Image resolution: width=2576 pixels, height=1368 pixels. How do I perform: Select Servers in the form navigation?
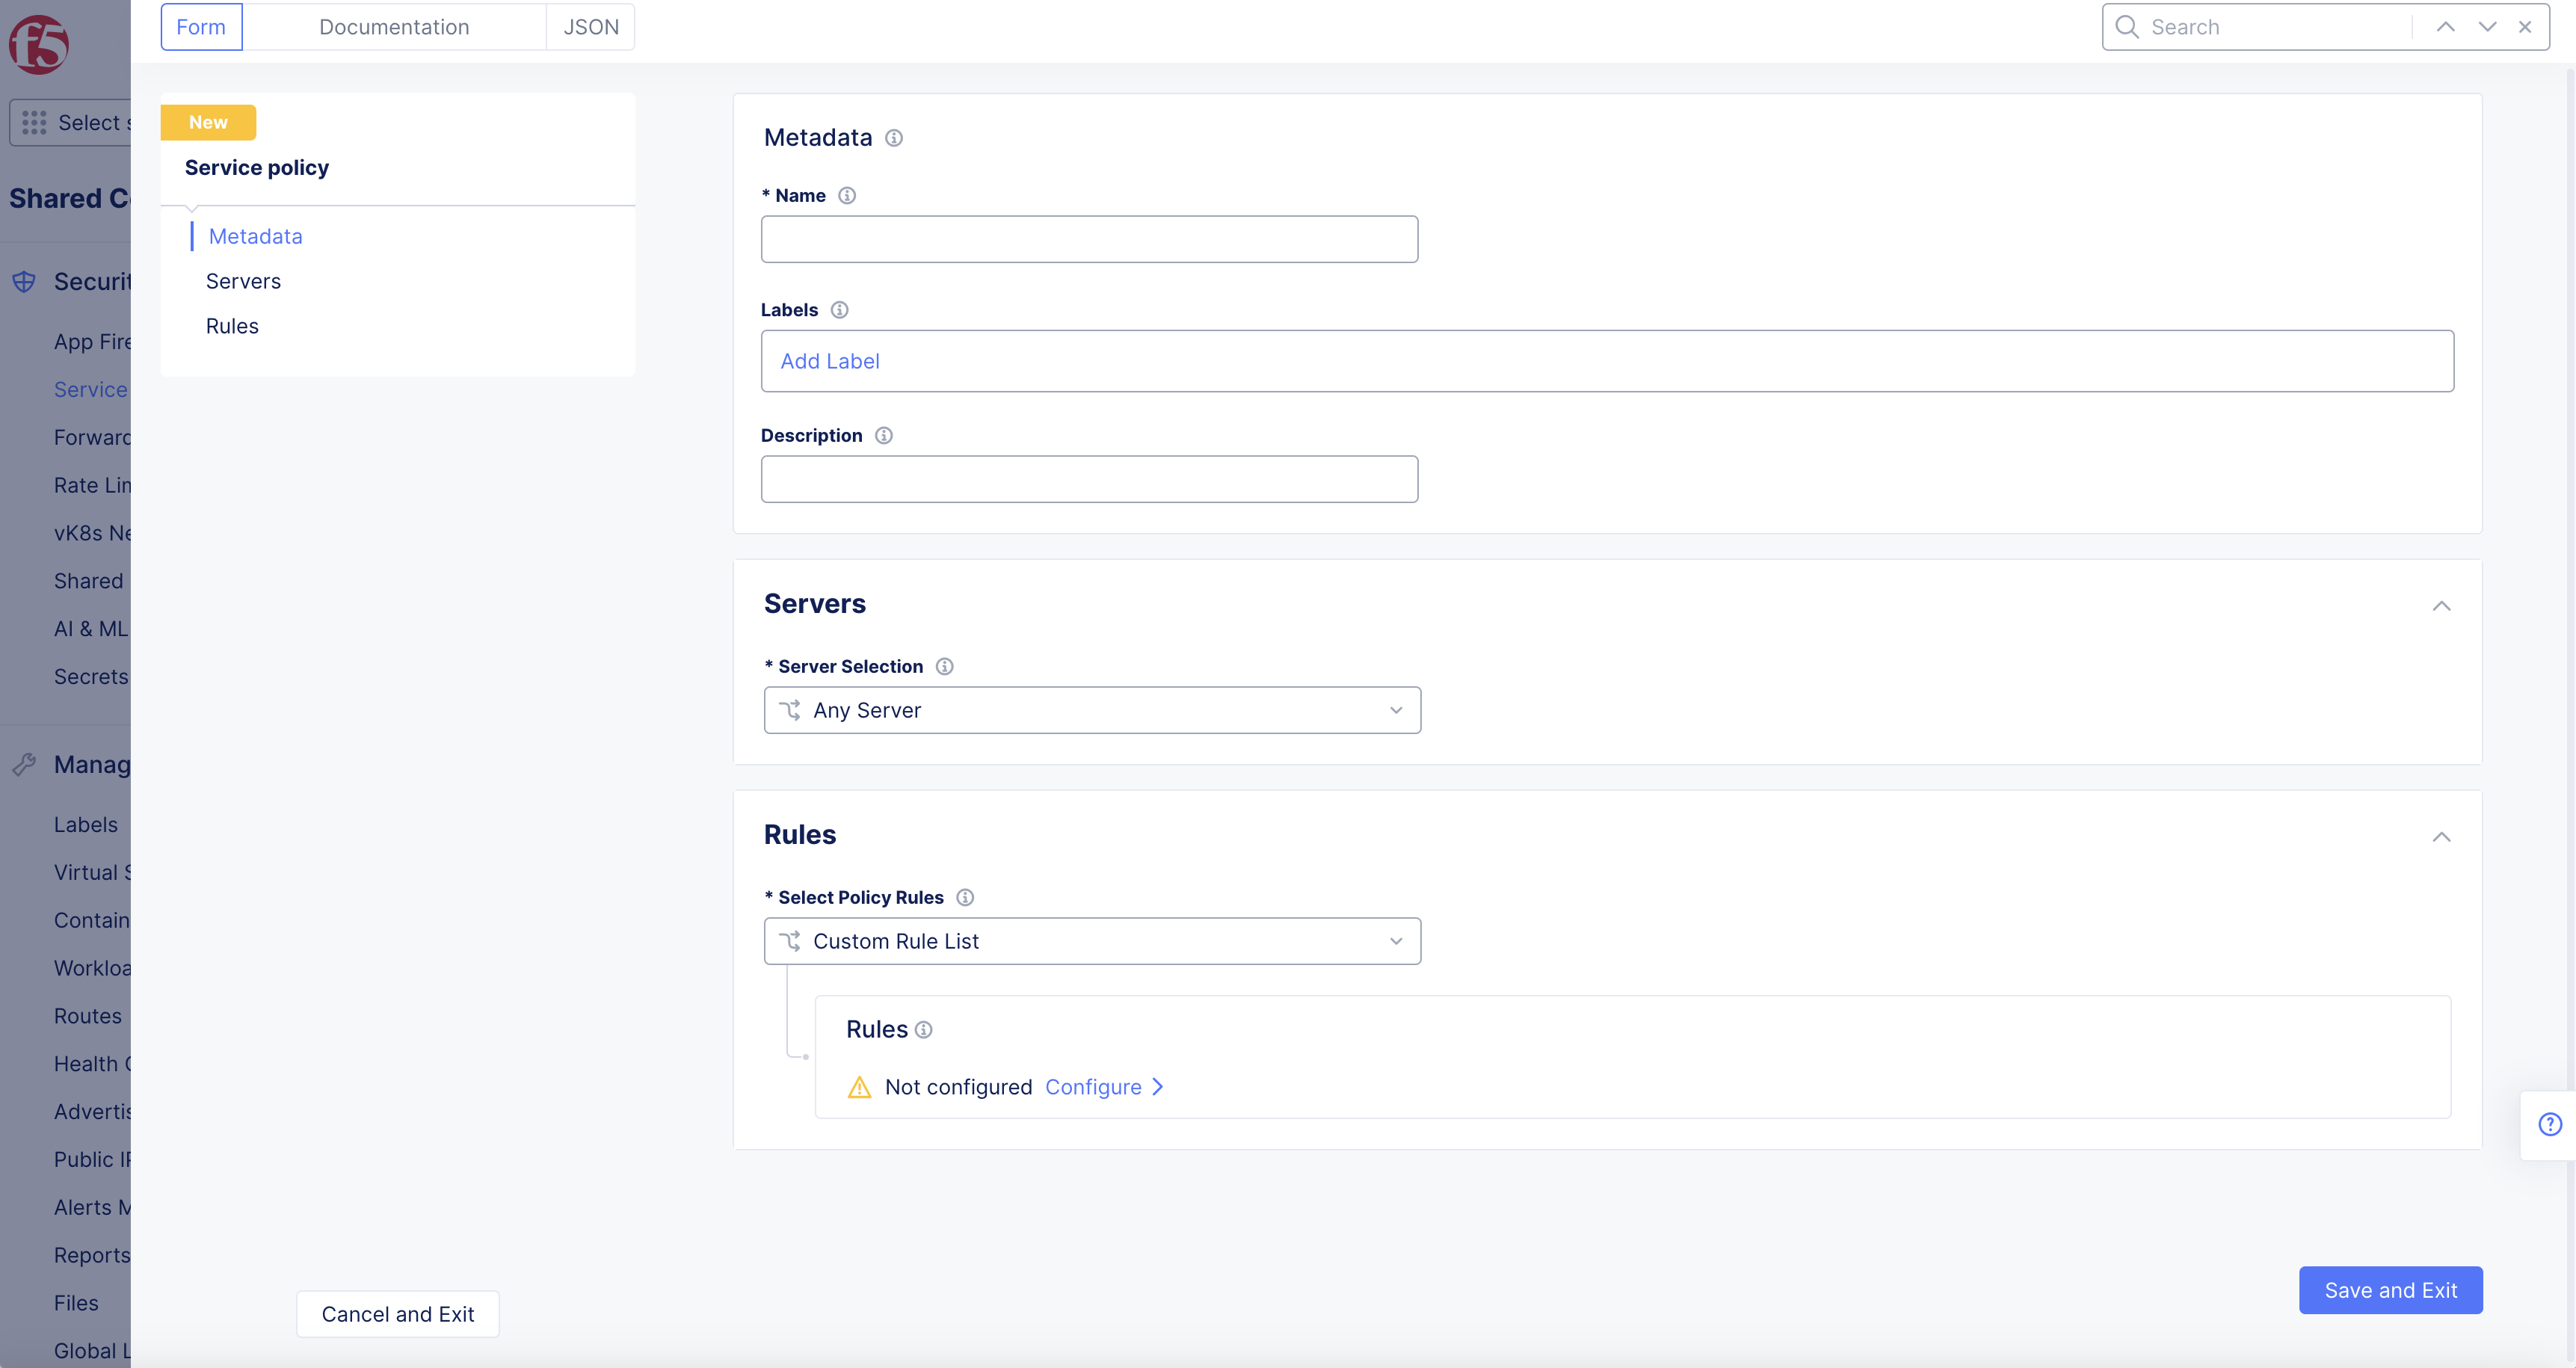click(x=243, y=282)
